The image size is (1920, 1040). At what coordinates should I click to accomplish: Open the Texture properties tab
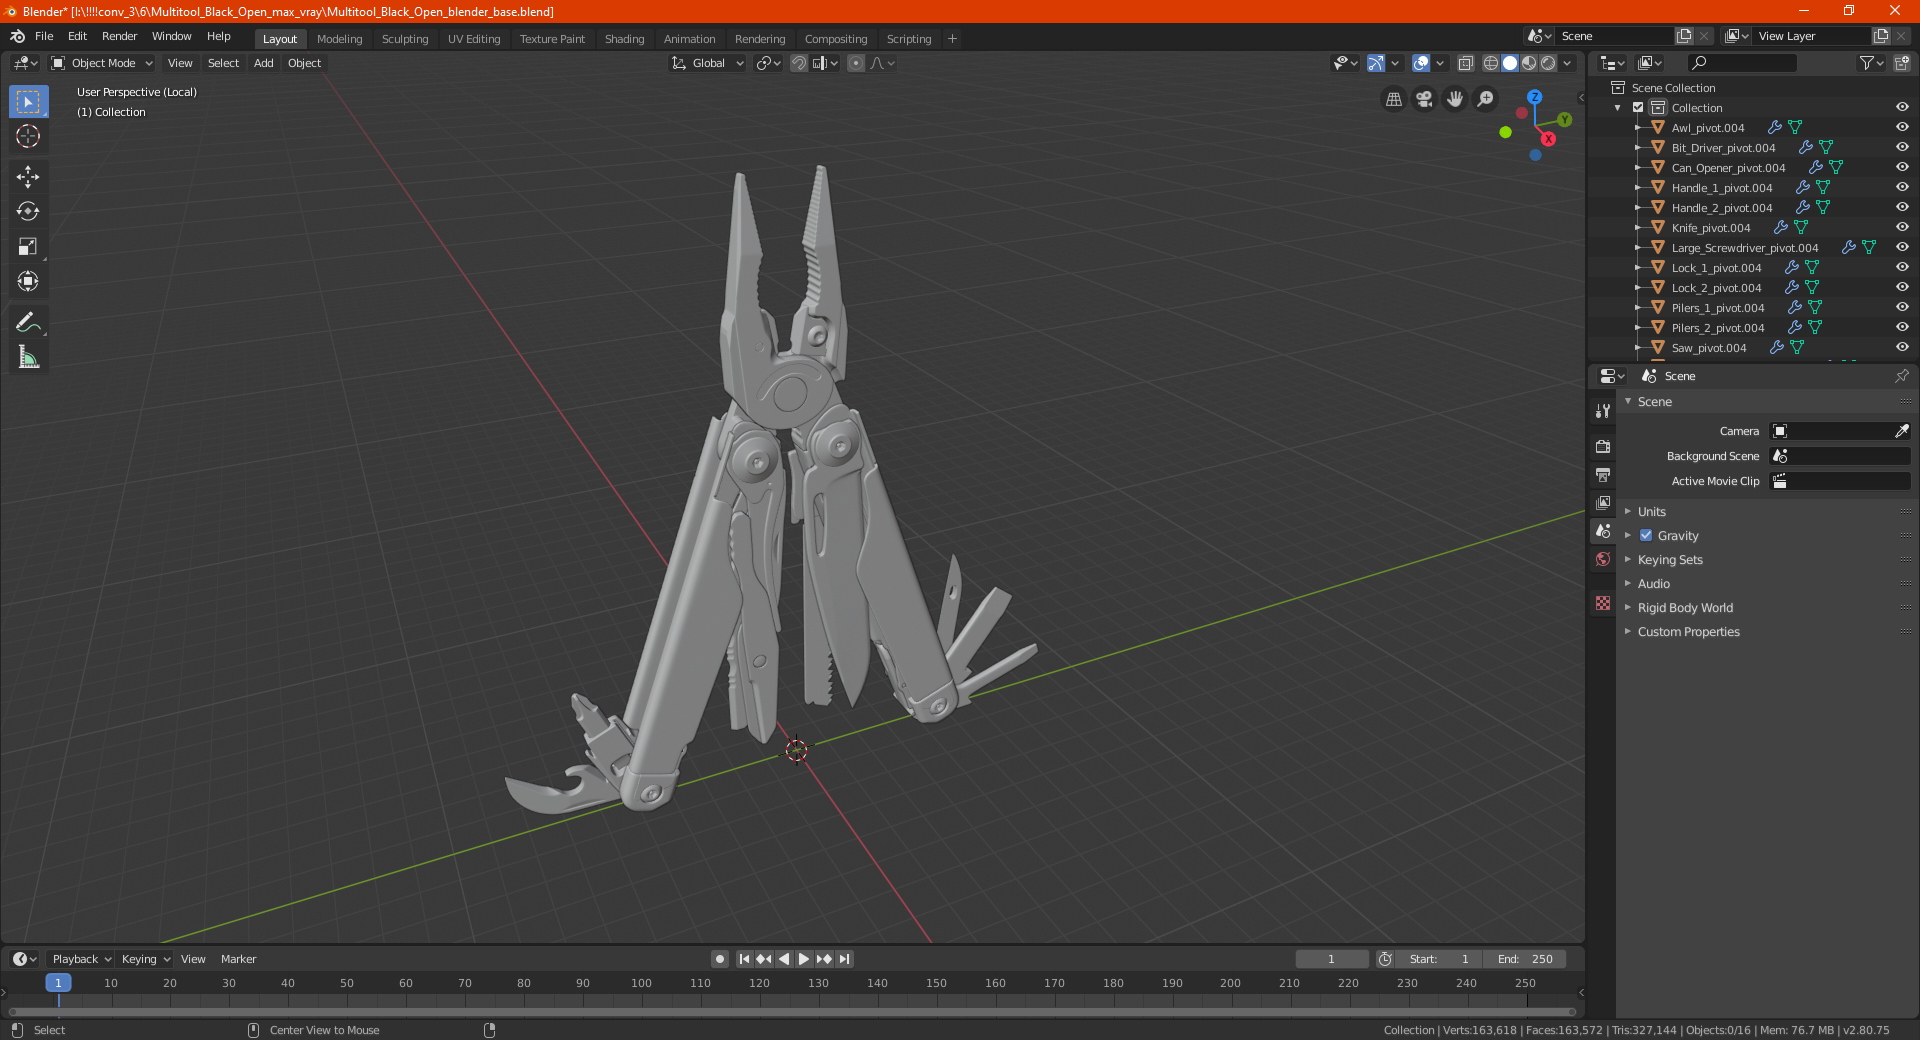click(1603, 603)
